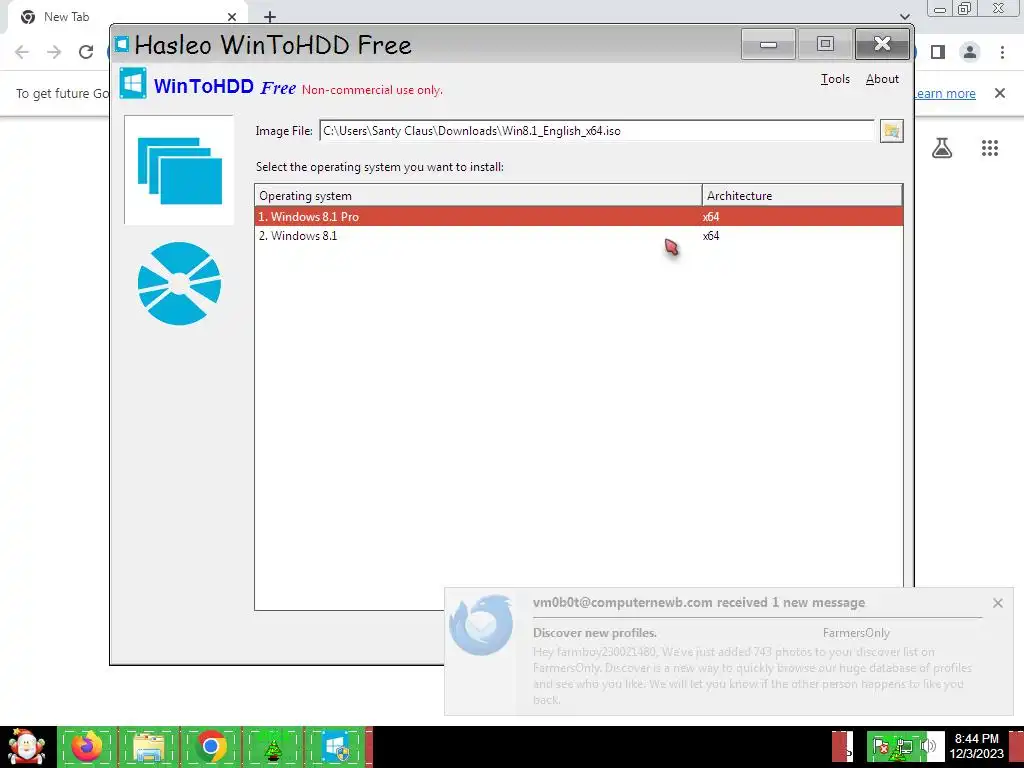Close the New Tab tab in Chrome
Screen dimensions: 1024x768
pyautogui.click(x=232, y=17)
